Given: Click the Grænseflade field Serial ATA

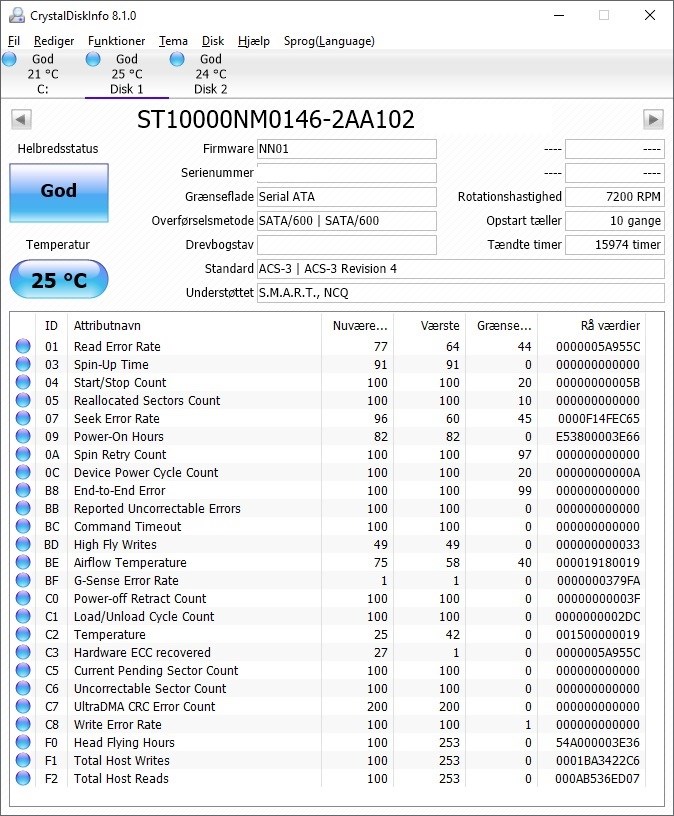Looking at the screenshot, I should pyautogui.click(x=347, y=197).
